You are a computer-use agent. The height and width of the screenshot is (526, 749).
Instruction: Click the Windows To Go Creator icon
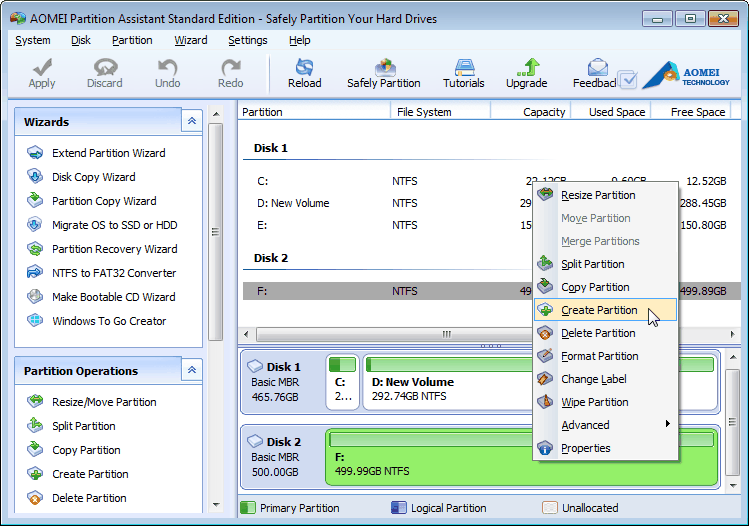tap(35, 321)
